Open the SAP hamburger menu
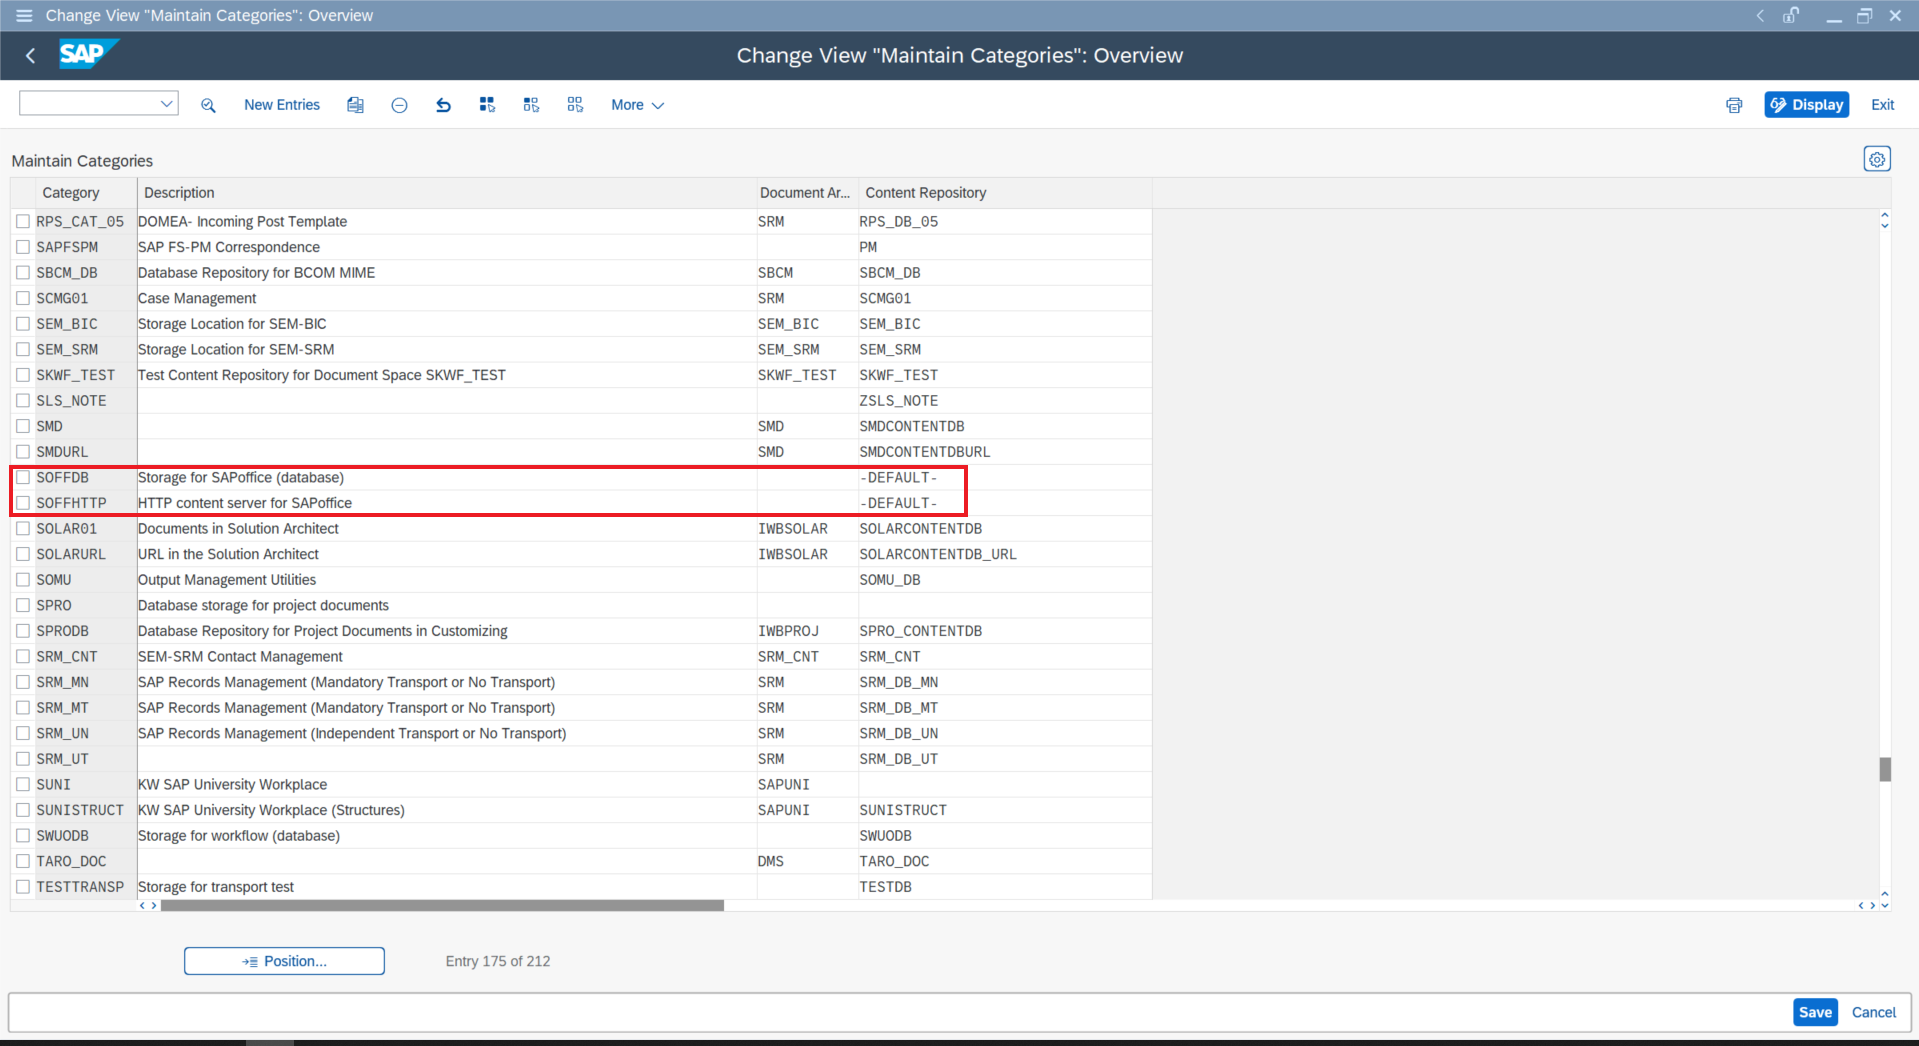1919x1046 pixels. point(22,15)
